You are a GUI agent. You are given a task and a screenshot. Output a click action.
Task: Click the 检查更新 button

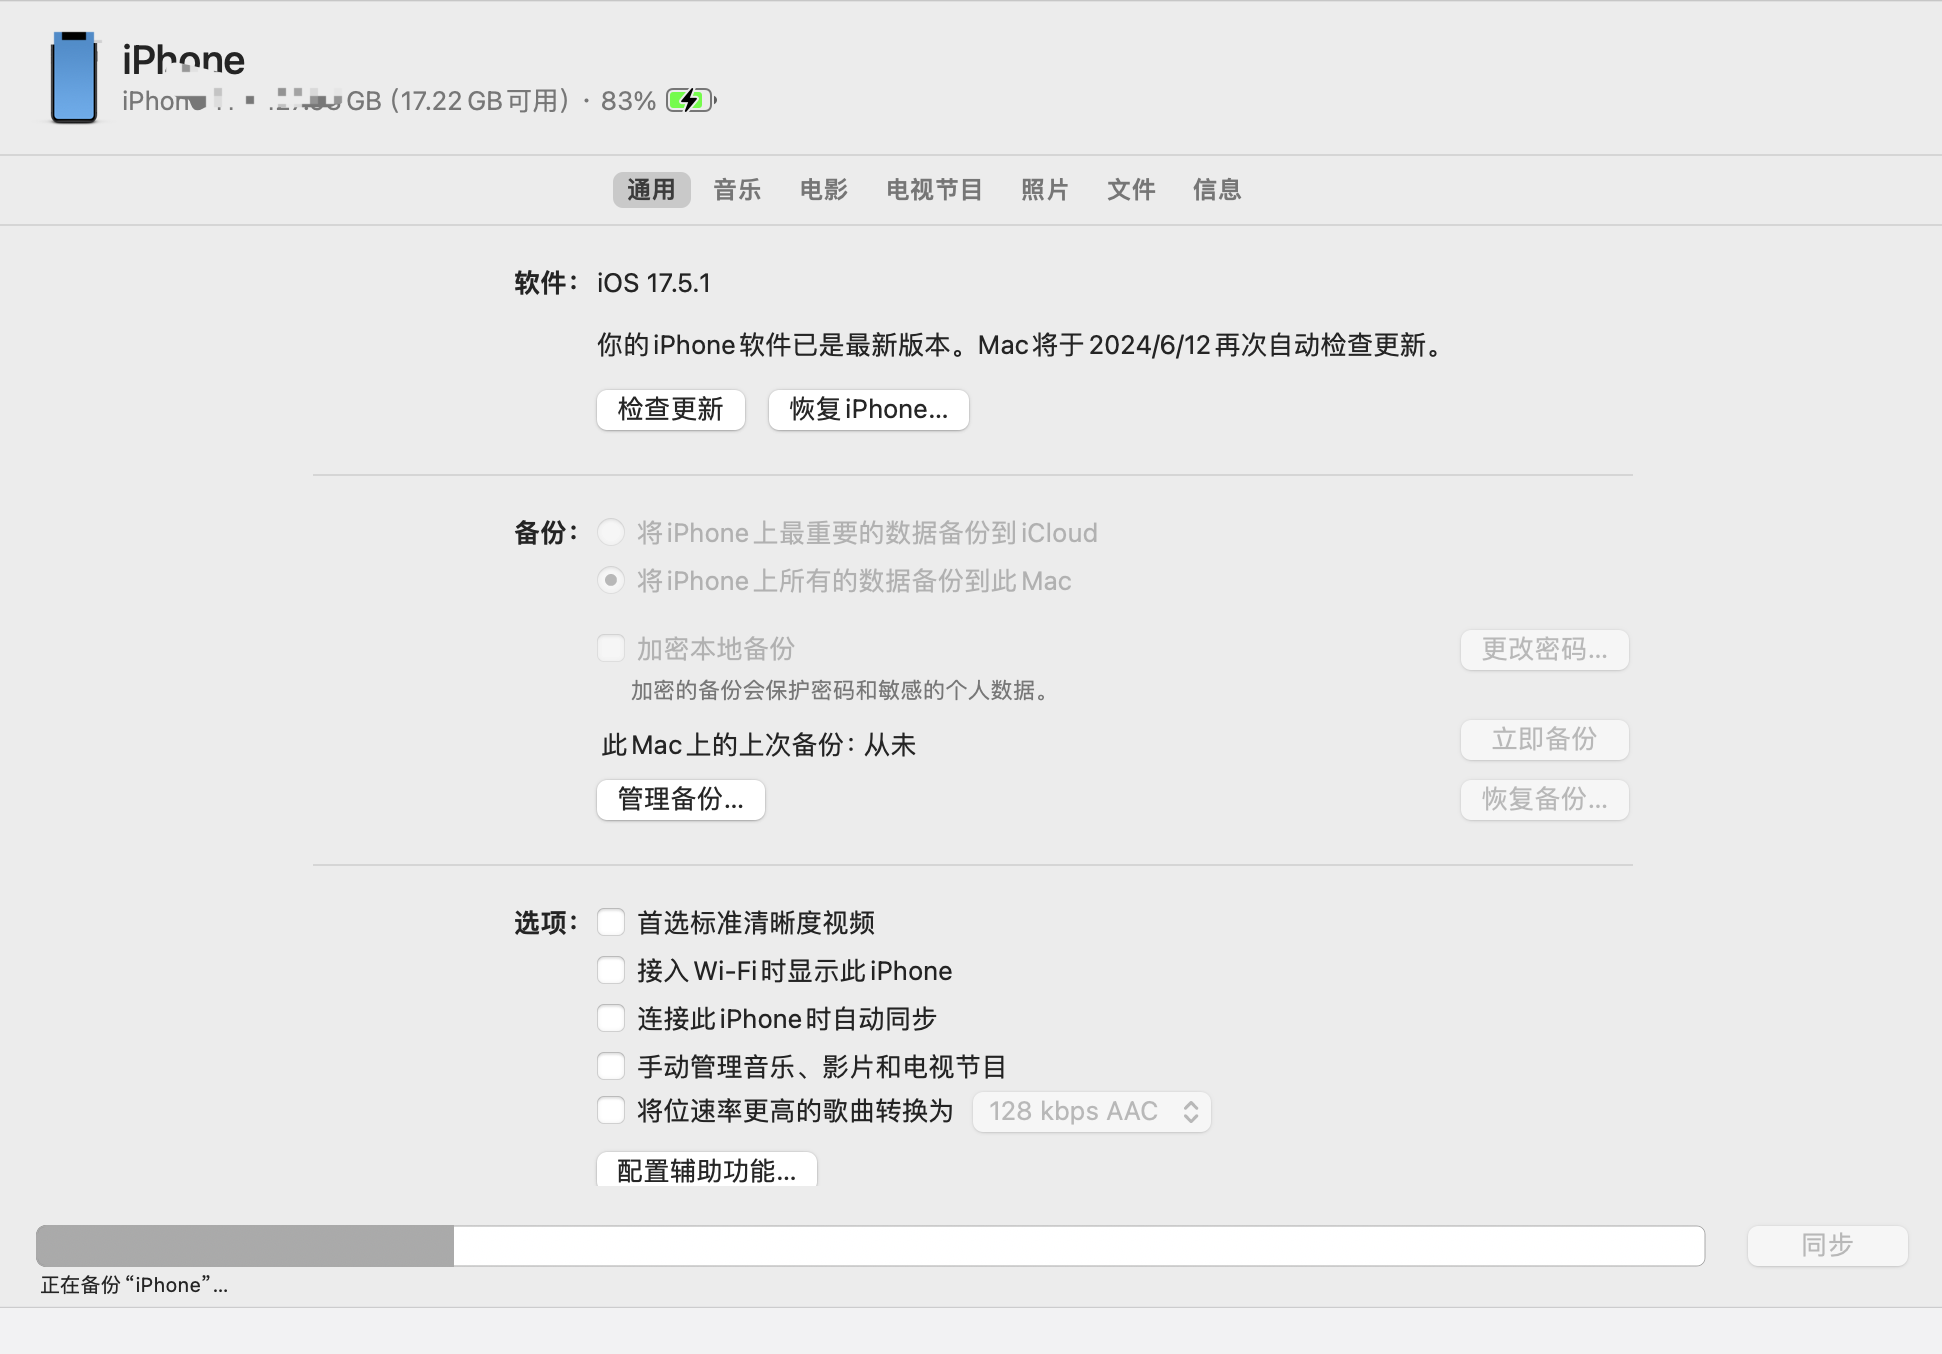670,410
